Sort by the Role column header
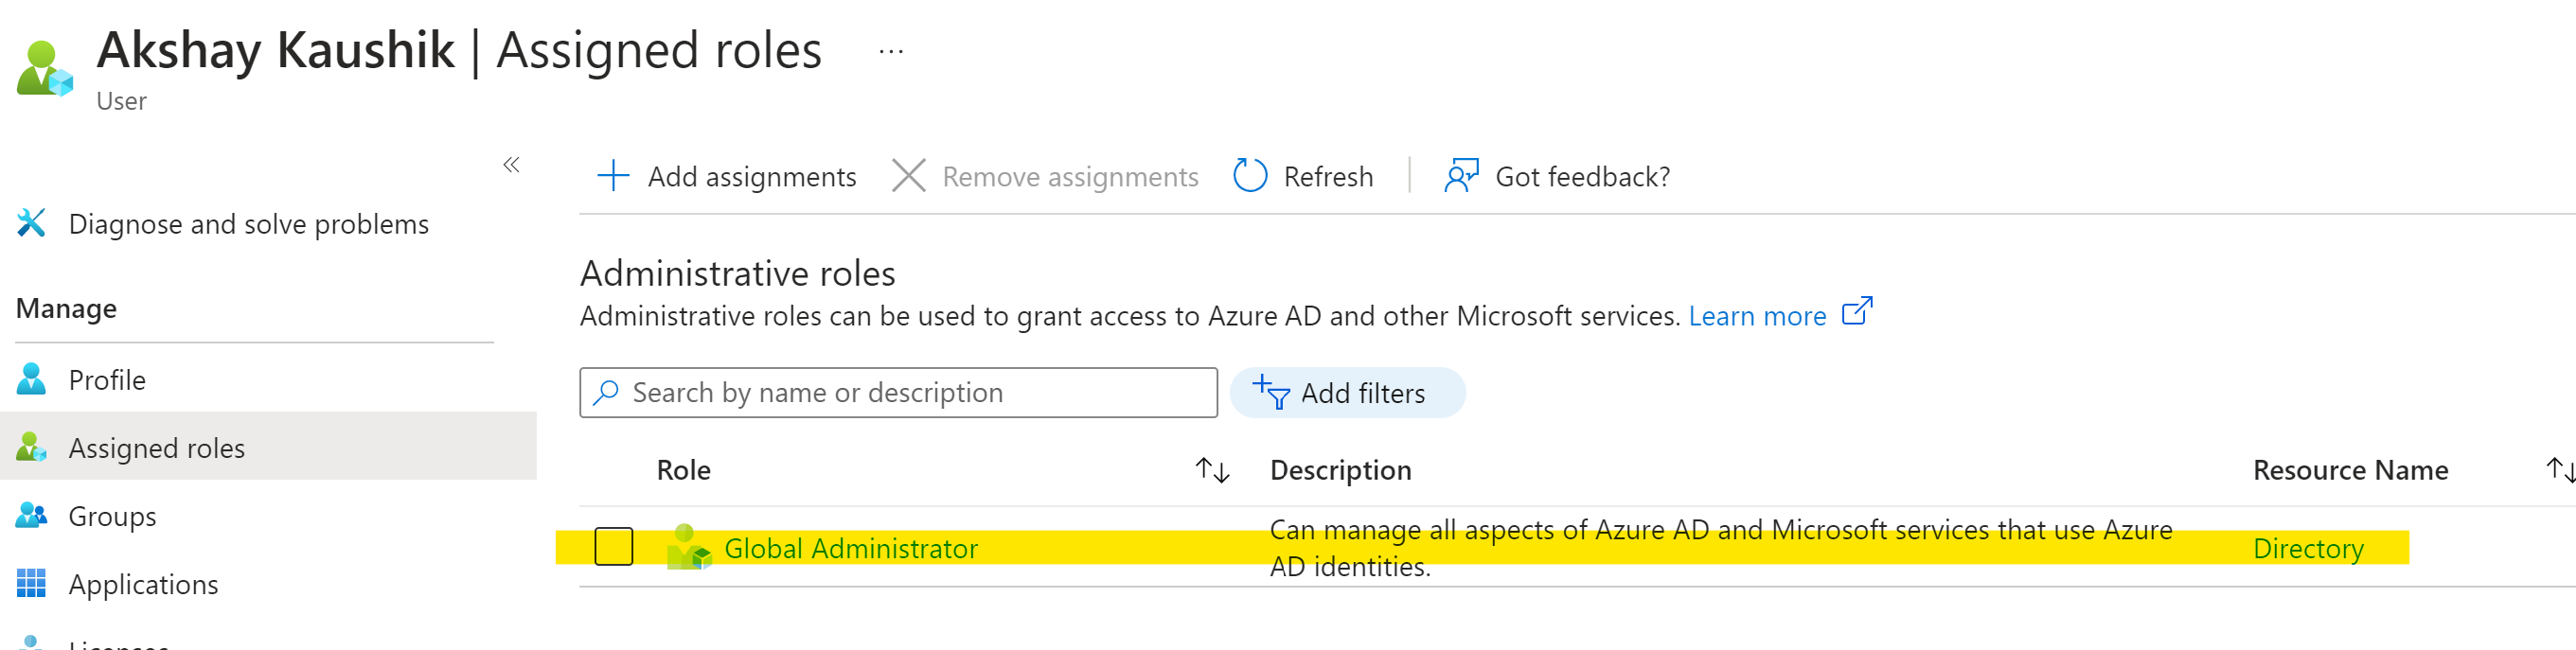The image size is (2576, 650). (683, 470)
